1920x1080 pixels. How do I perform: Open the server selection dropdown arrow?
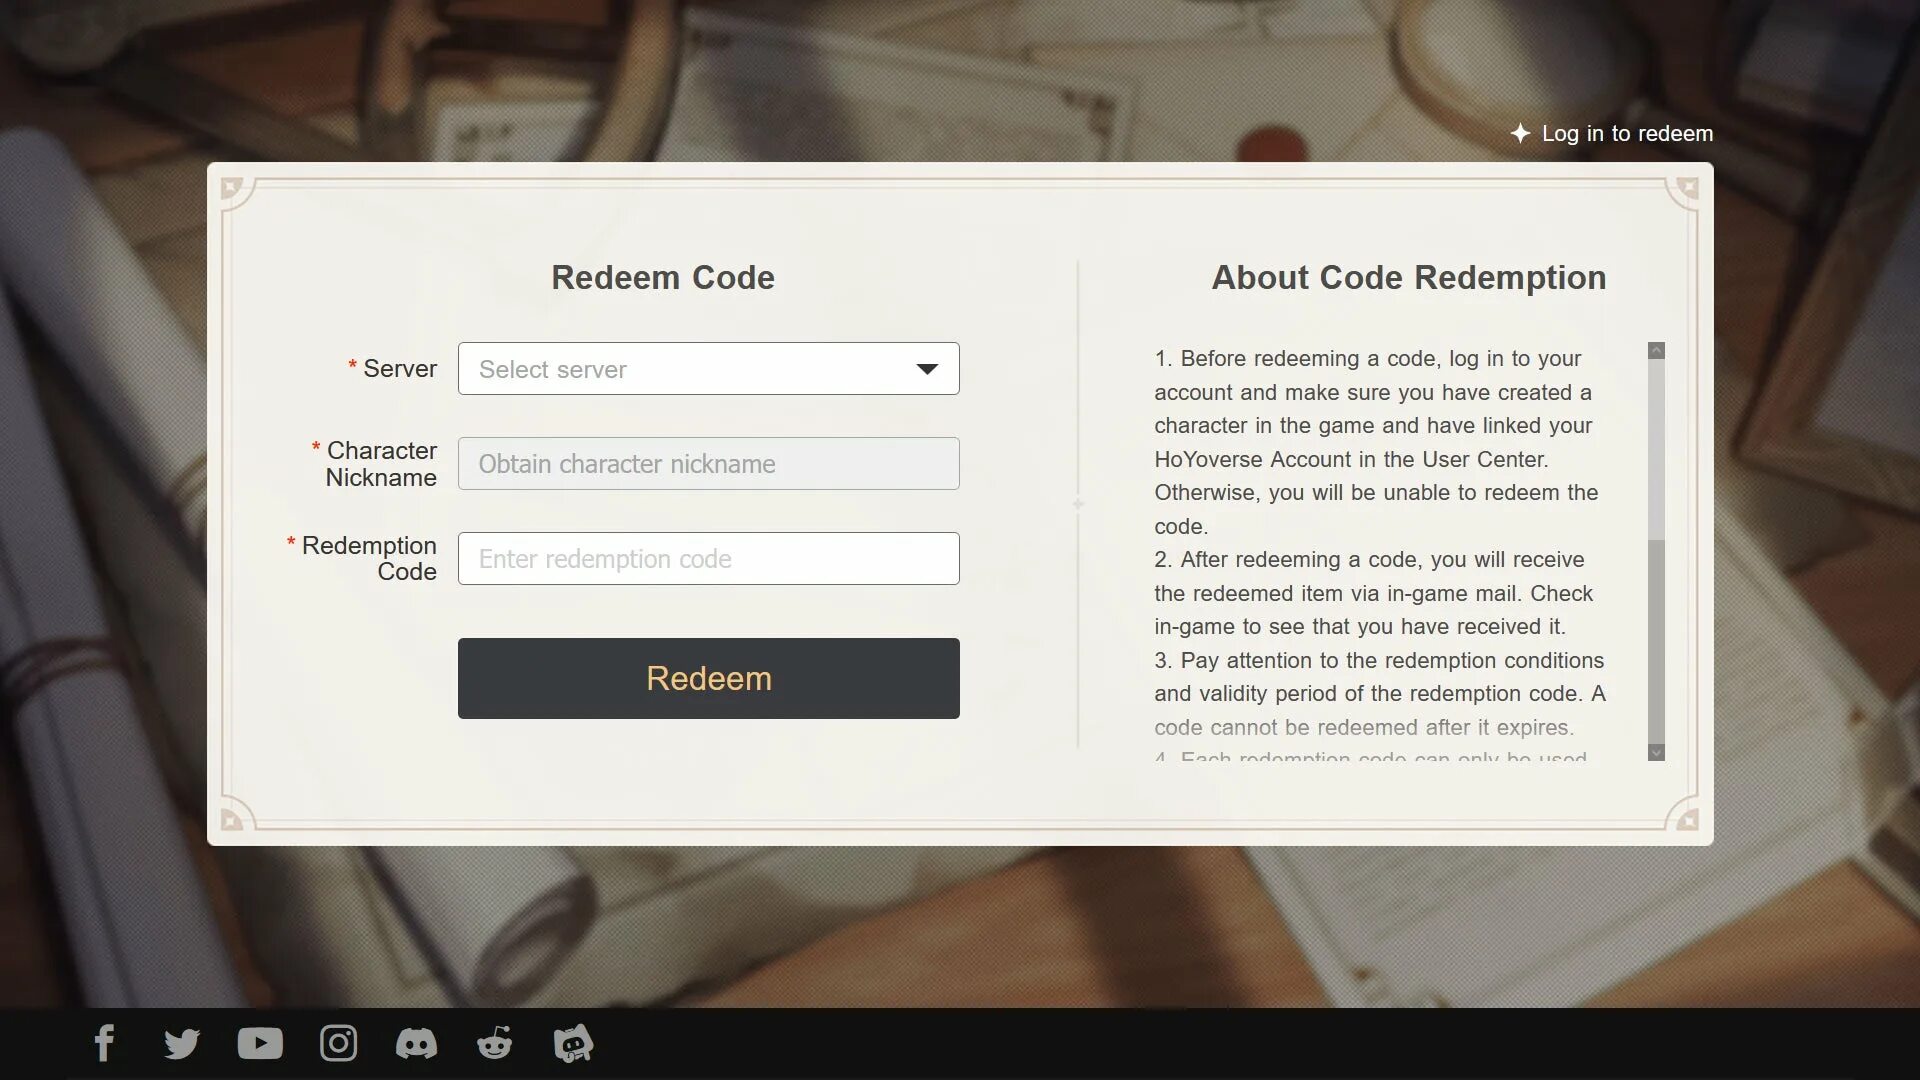click(x=927, y=368)
